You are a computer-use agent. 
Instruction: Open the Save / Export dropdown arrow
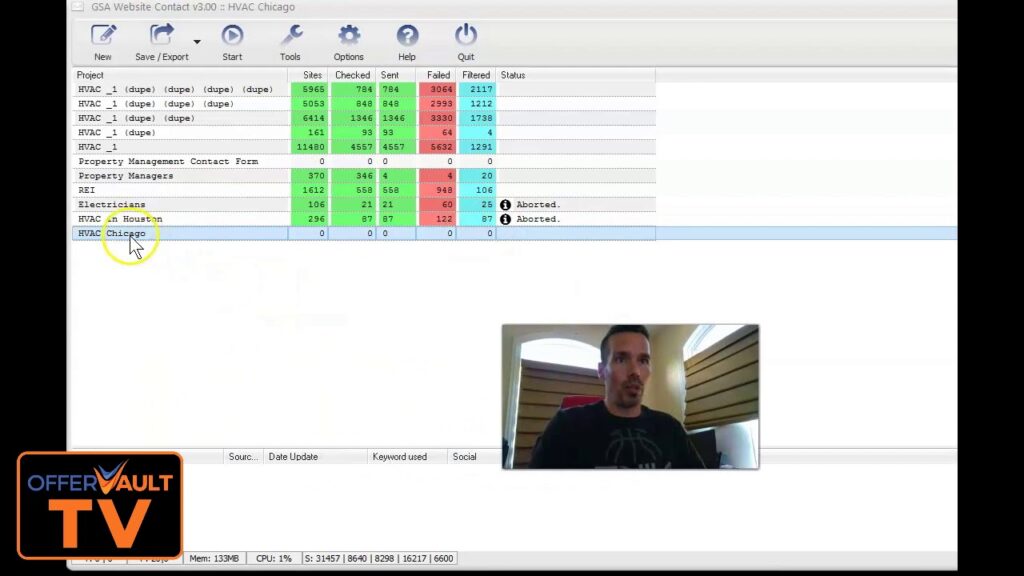click(x=197, y=42)
